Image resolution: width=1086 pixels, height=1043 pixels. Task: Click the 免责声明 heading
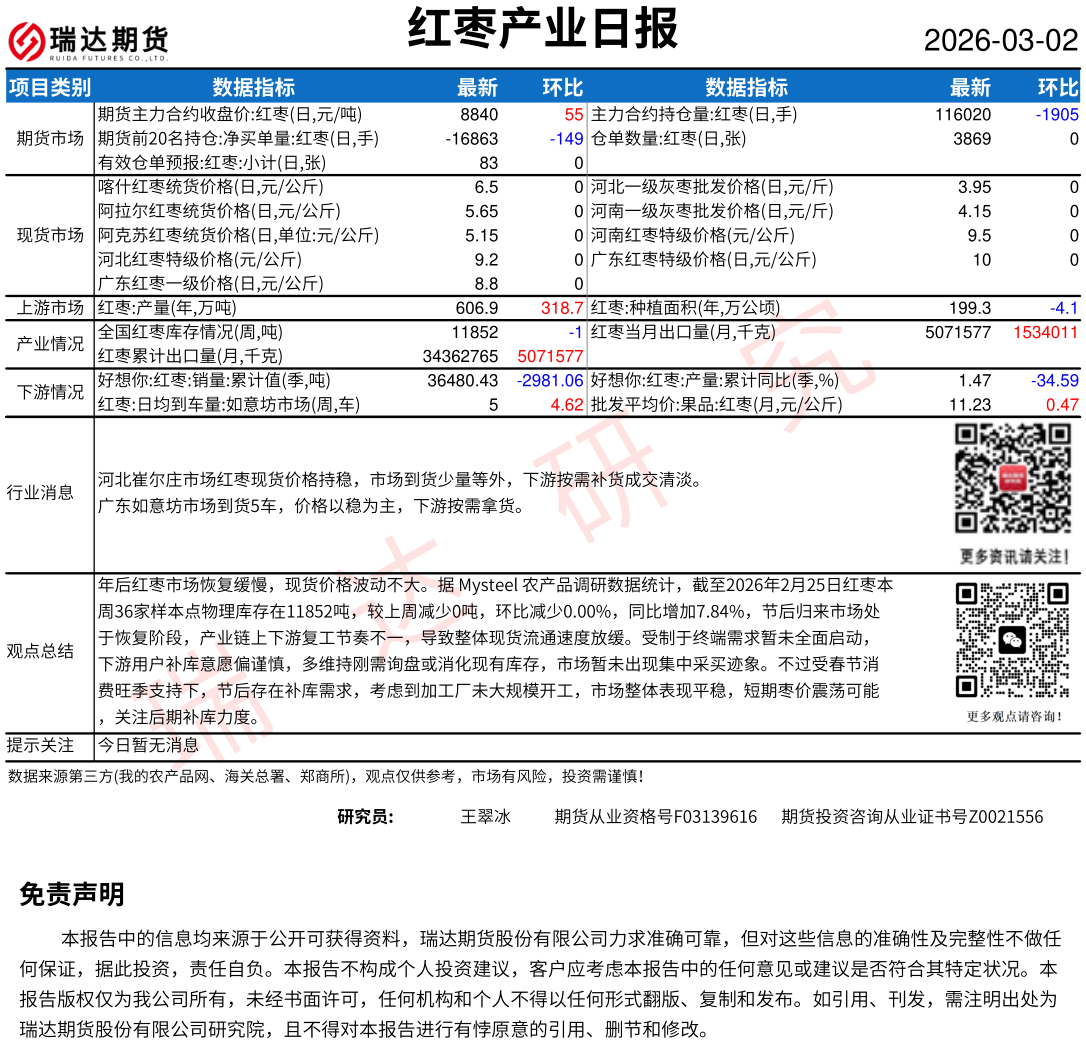[72, 895]
